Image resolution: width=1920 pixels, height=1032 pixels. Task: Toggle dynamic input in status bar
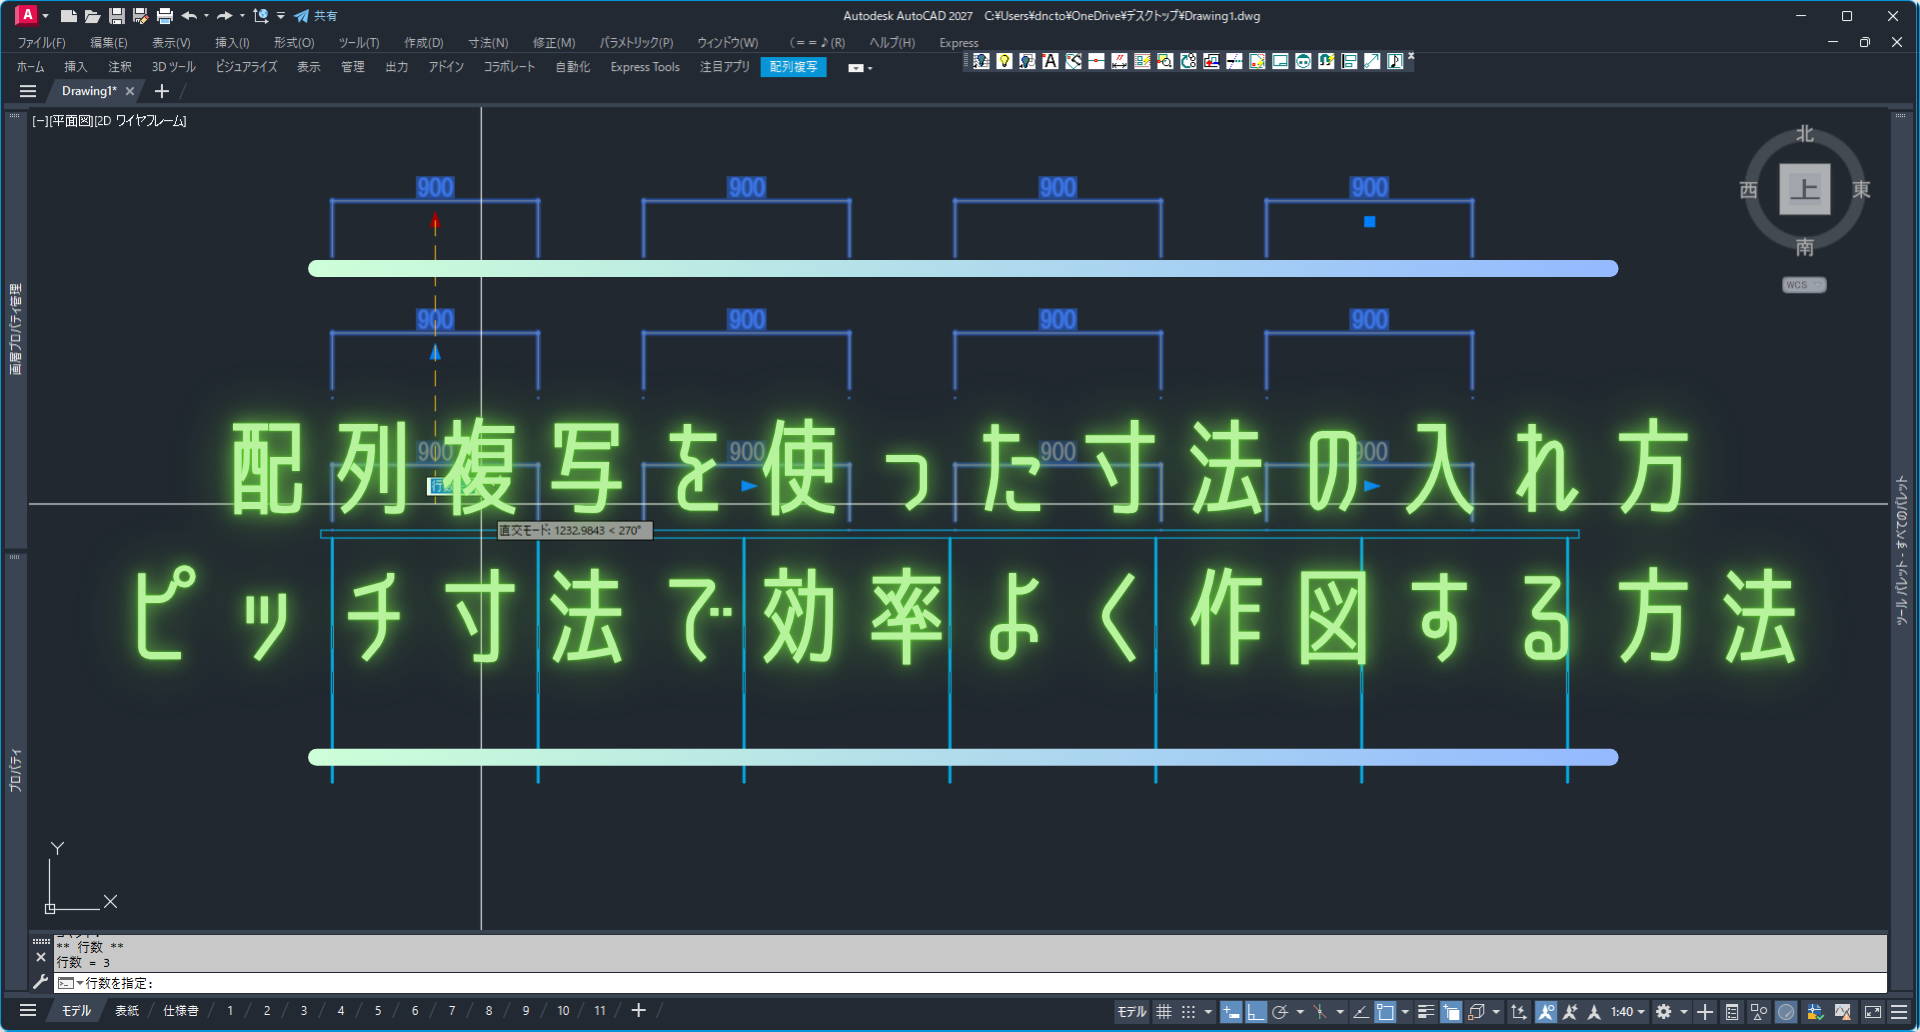(1231, 1012)
